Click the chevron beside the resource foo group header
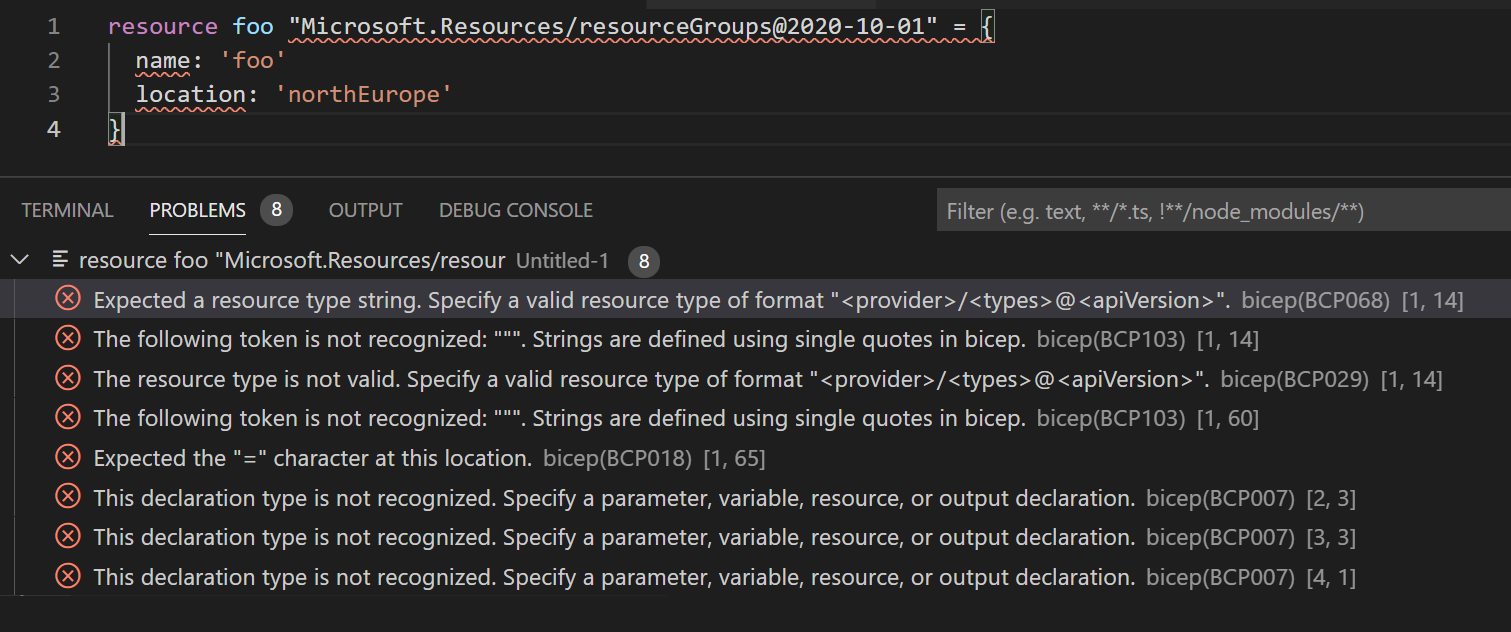This screenshot has width=1511, height=632. pyautogui.click(x=19, y=259)
